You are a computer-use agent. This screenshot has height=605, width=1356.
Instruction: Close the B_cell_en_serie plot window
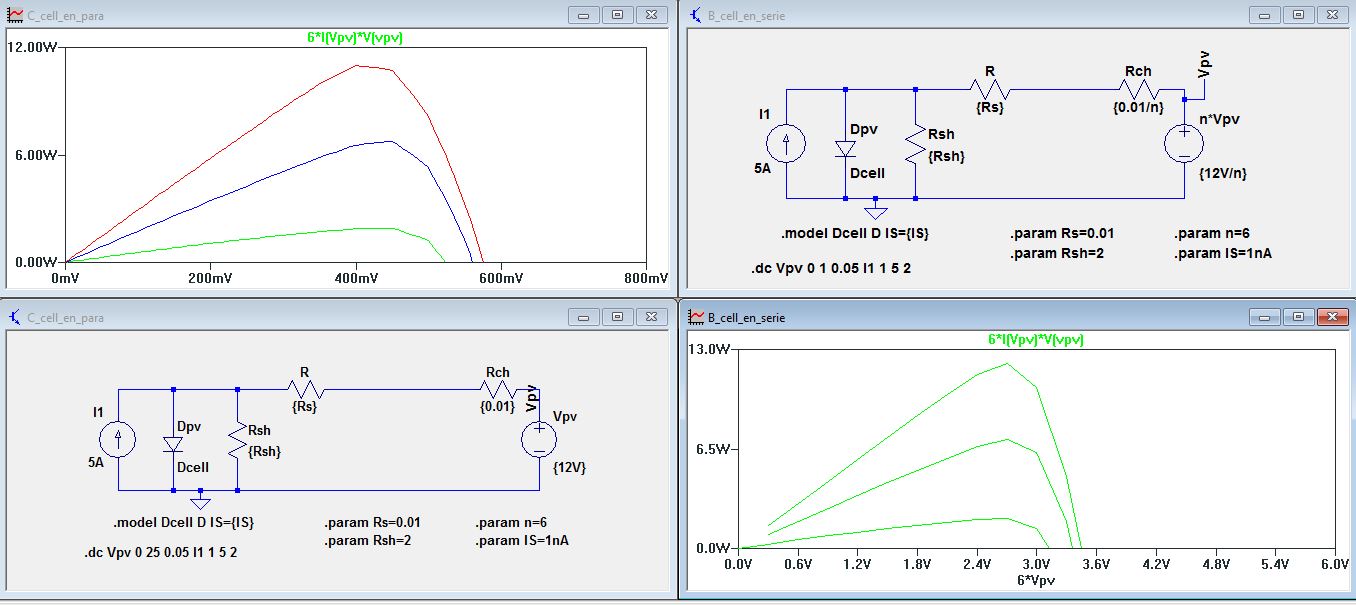click(x=1331, y=317)
